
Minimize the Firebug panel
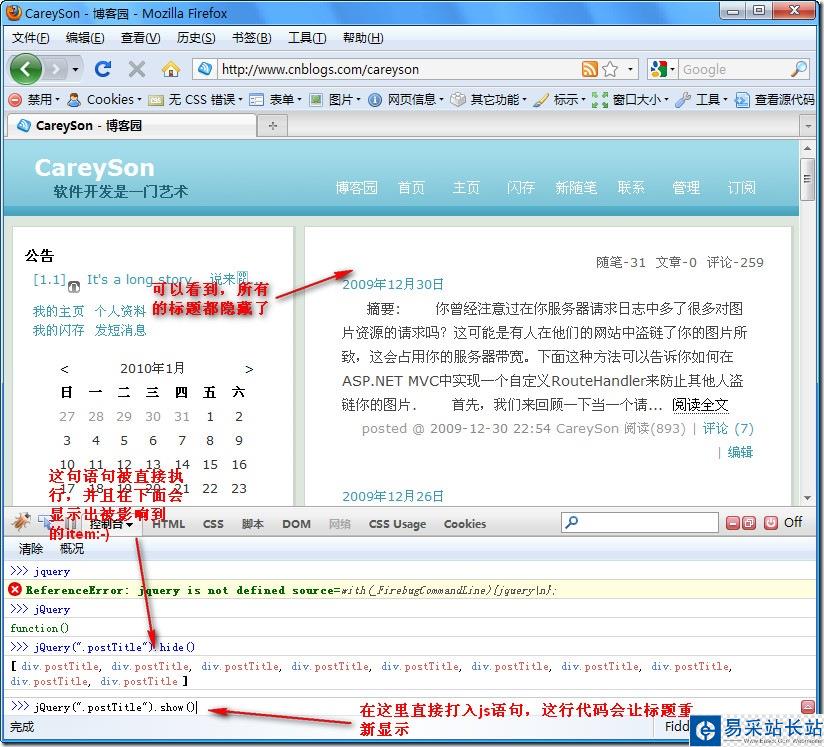coord(733,523)
